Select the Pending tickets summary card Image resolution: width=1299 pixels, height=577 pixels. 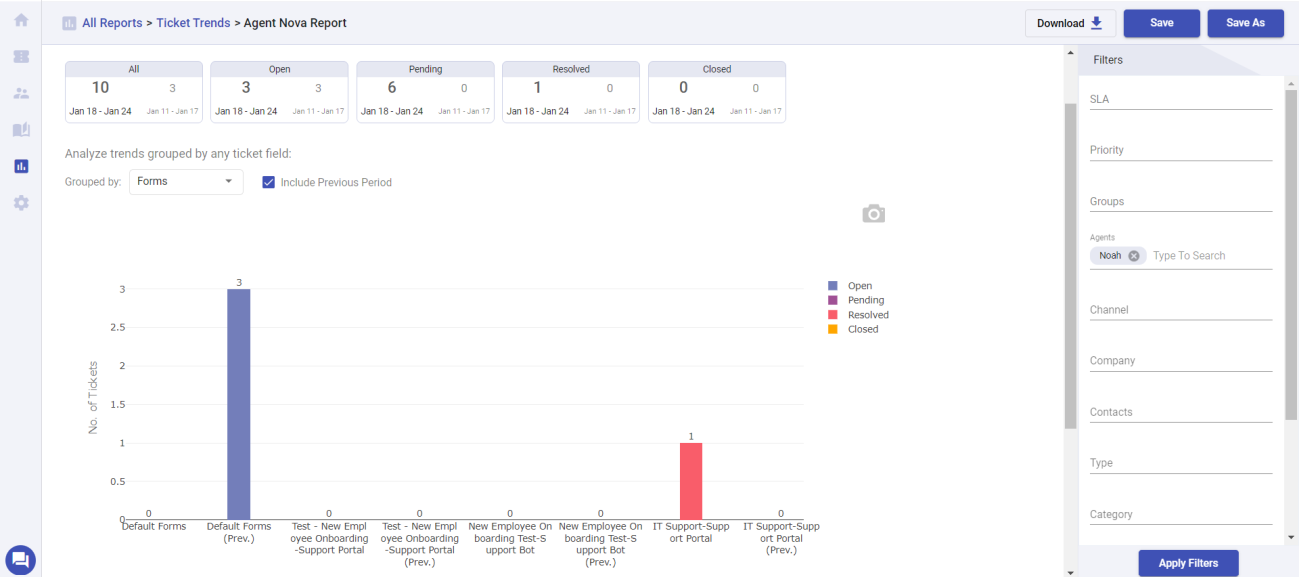[x=425, y=92]
